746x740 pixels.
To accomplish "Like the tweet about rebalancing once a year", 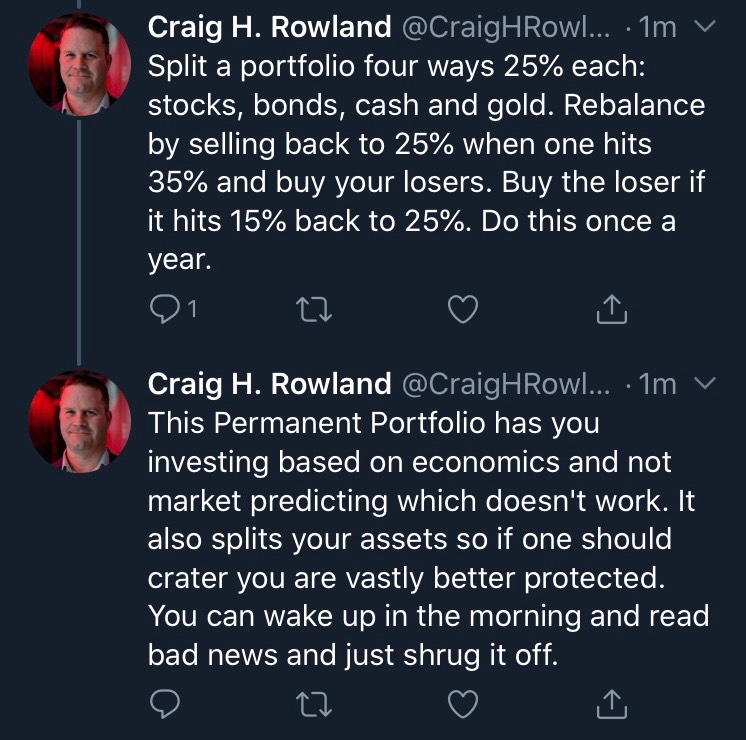I will 463,309.
